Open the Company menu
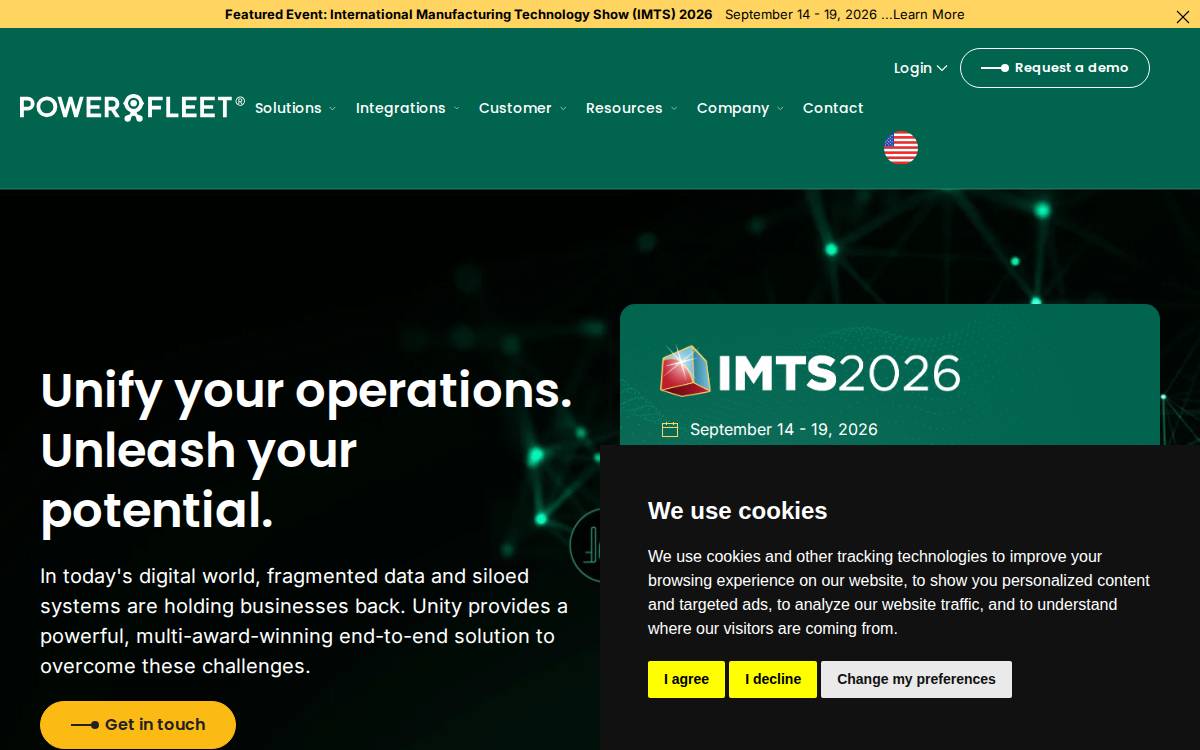Image resolution: width=1200 pixels, height=750 pixels. 740,108
